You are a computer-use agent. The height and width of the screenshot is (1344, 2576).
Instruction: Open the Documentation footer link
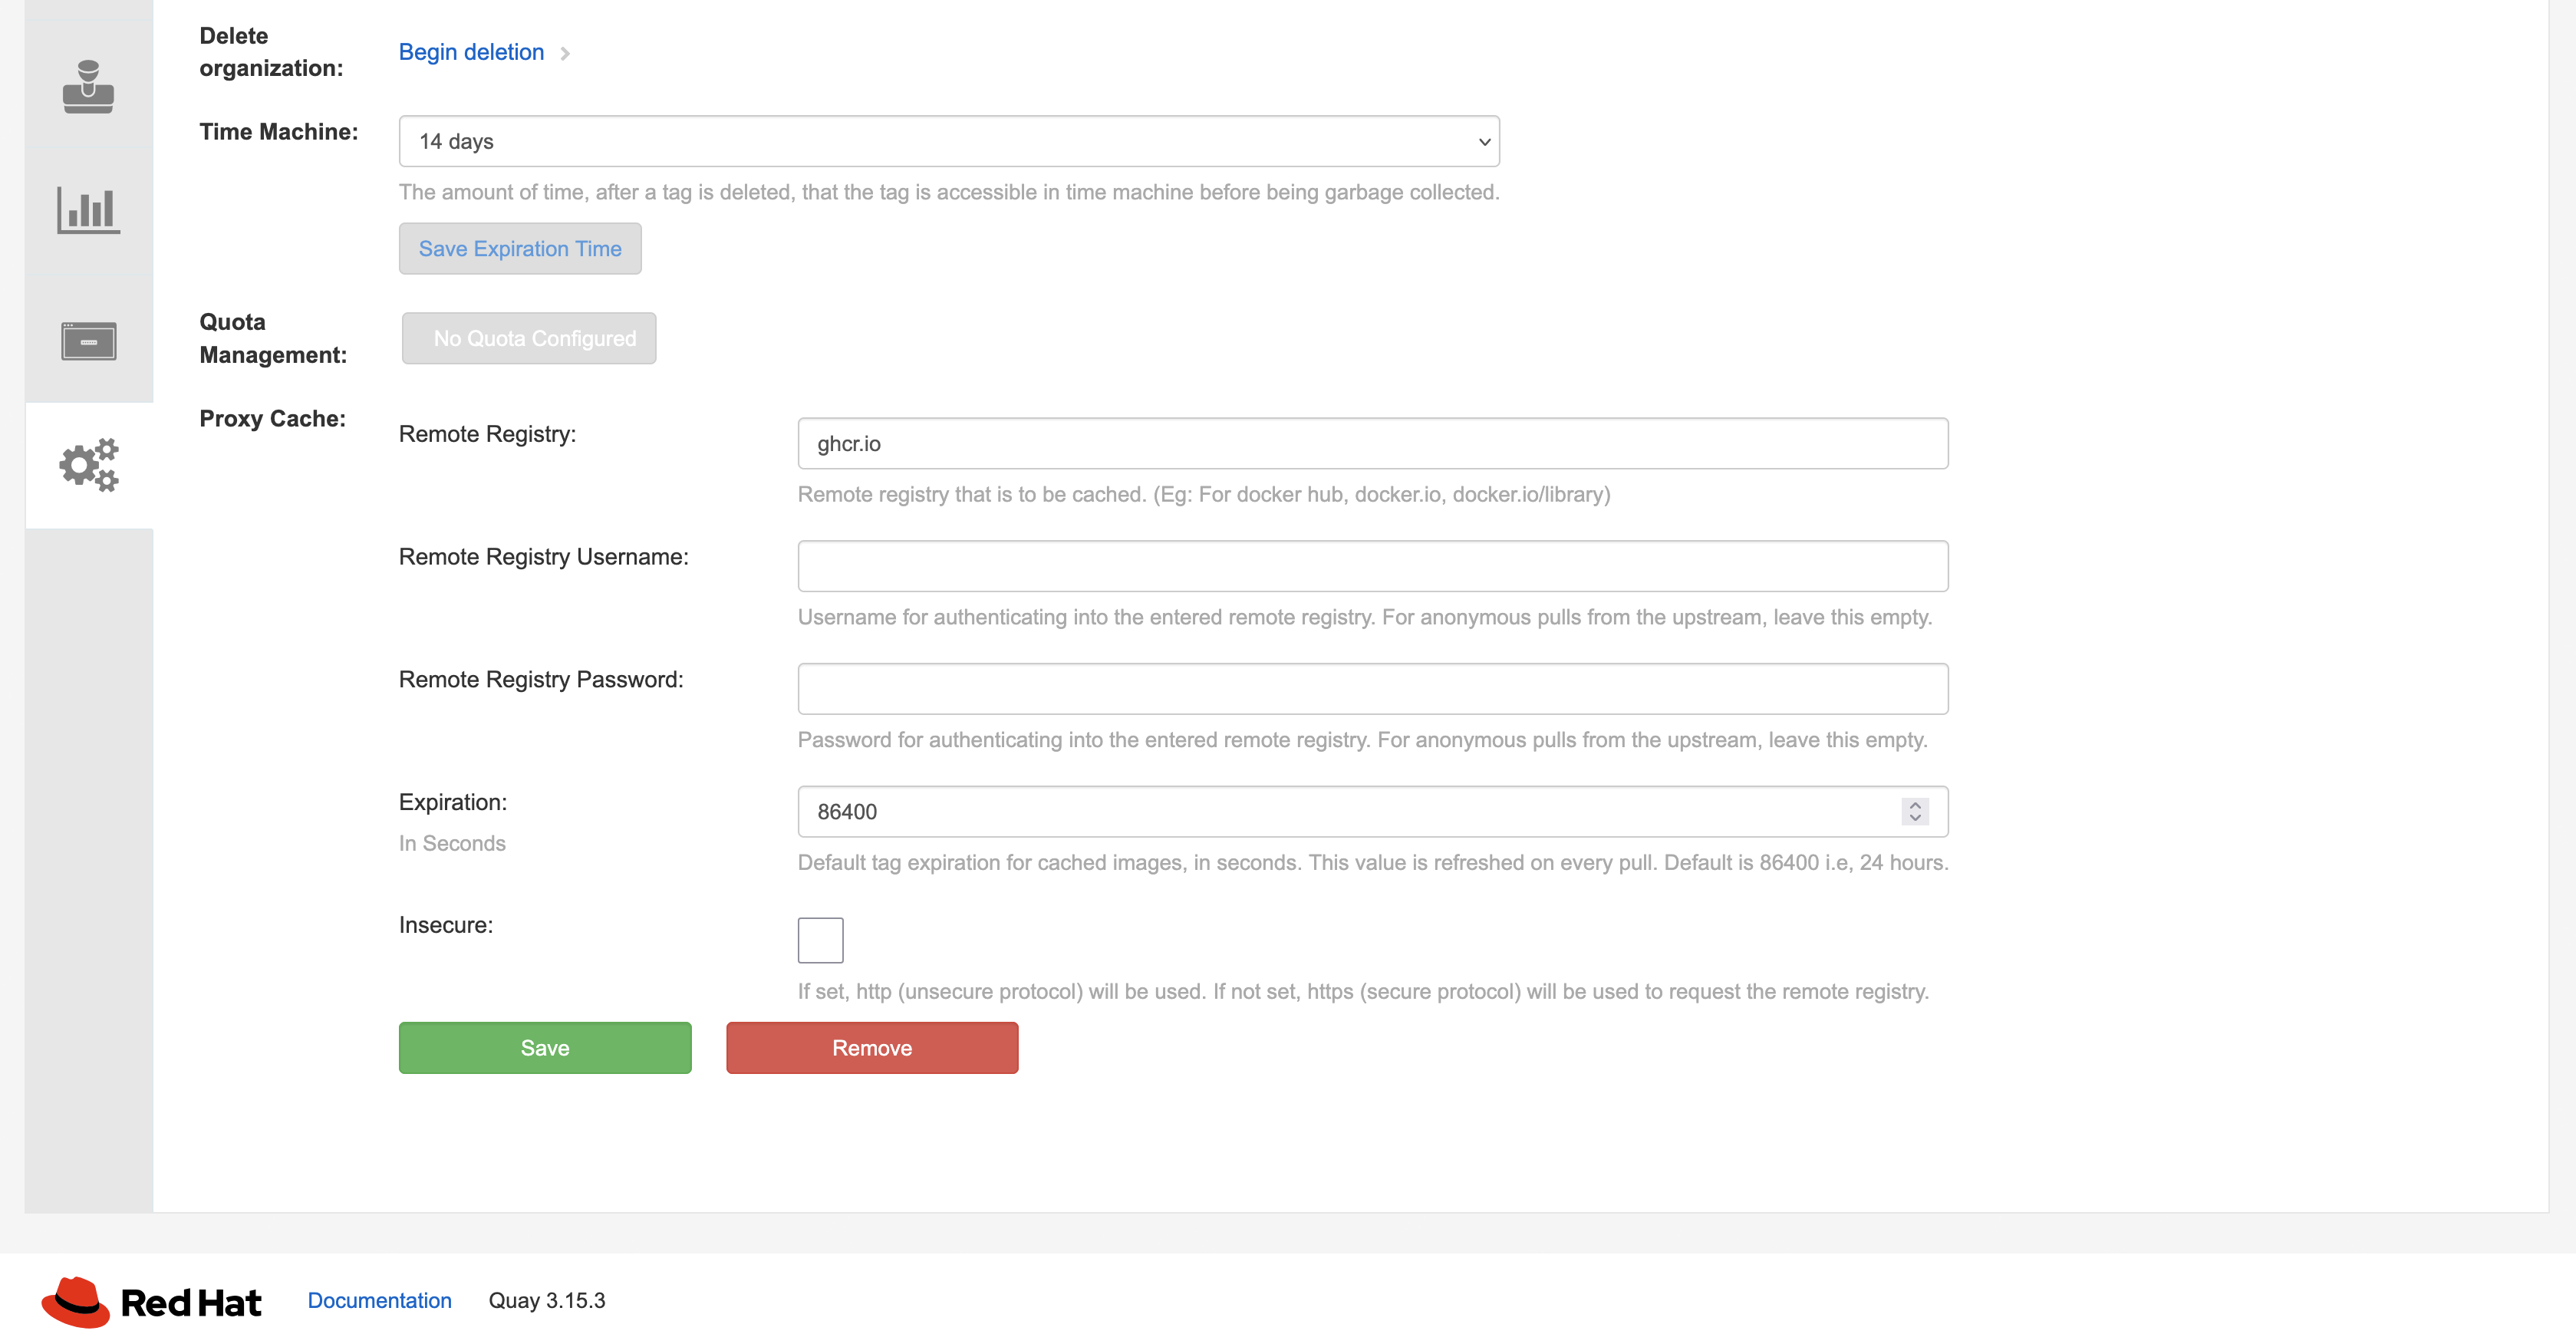[379, 1300]
